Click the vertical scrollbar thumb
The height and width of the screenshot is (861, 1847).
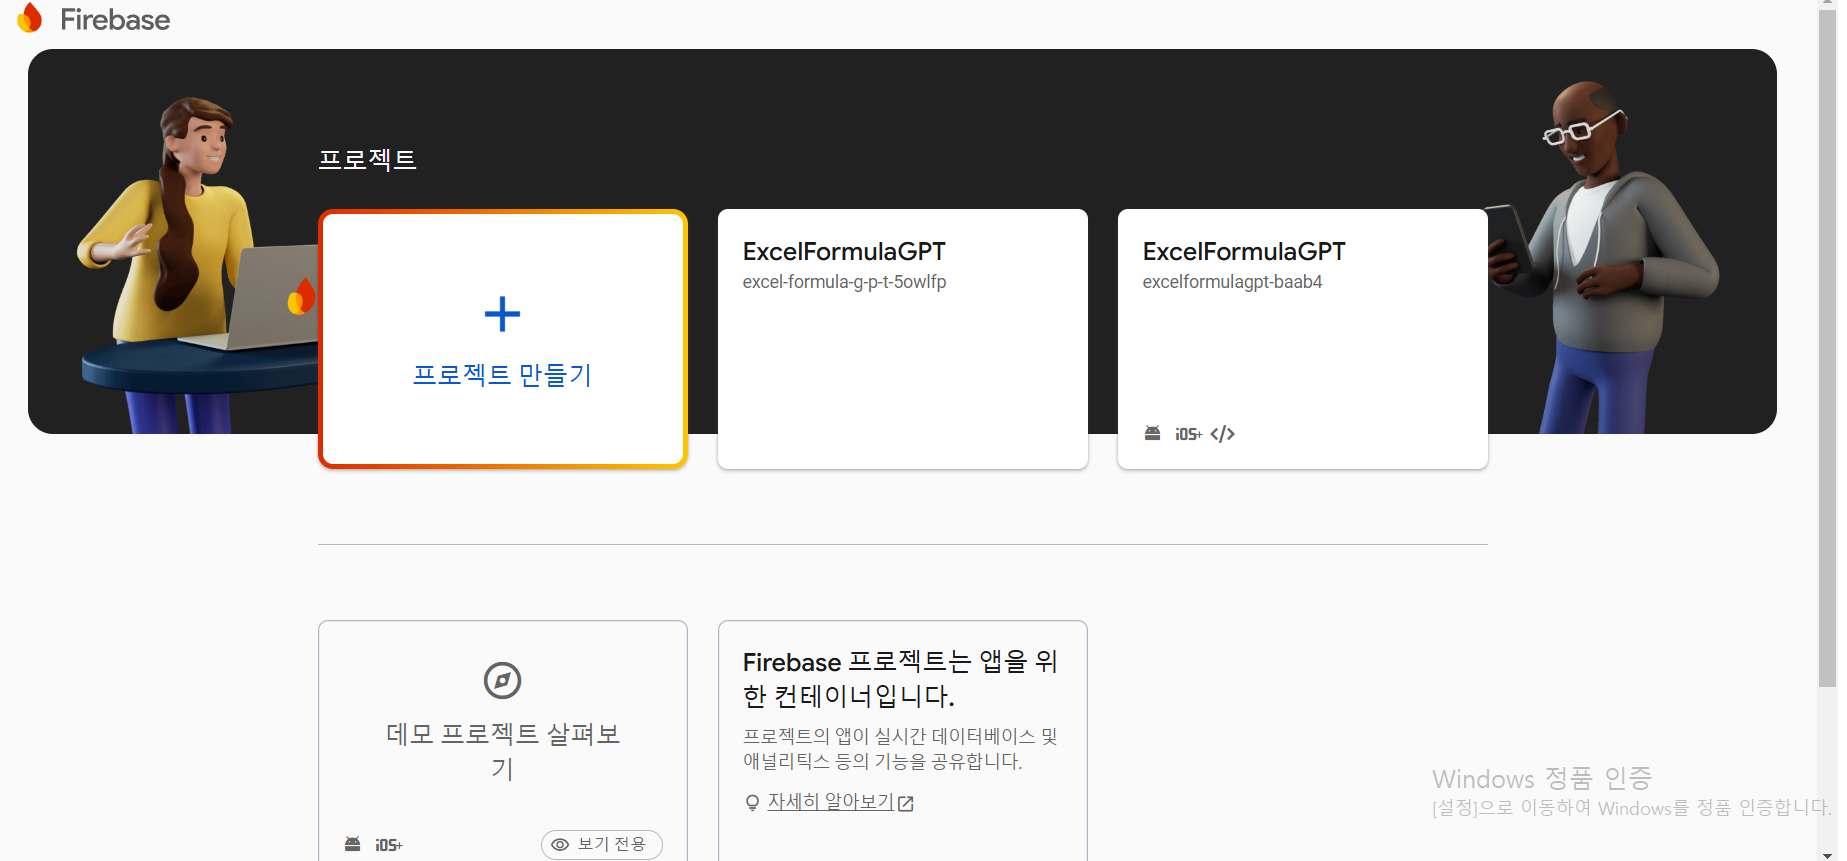click(1827, 350)
